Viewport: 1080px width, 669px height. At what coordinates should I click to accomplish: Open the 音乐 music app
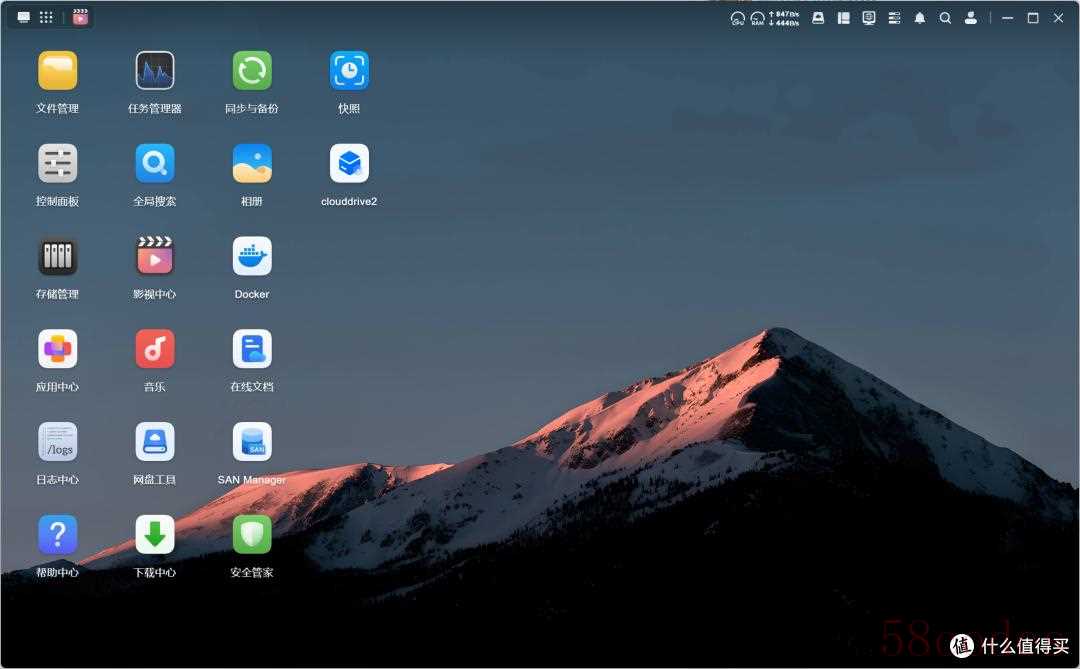(155, 349)
